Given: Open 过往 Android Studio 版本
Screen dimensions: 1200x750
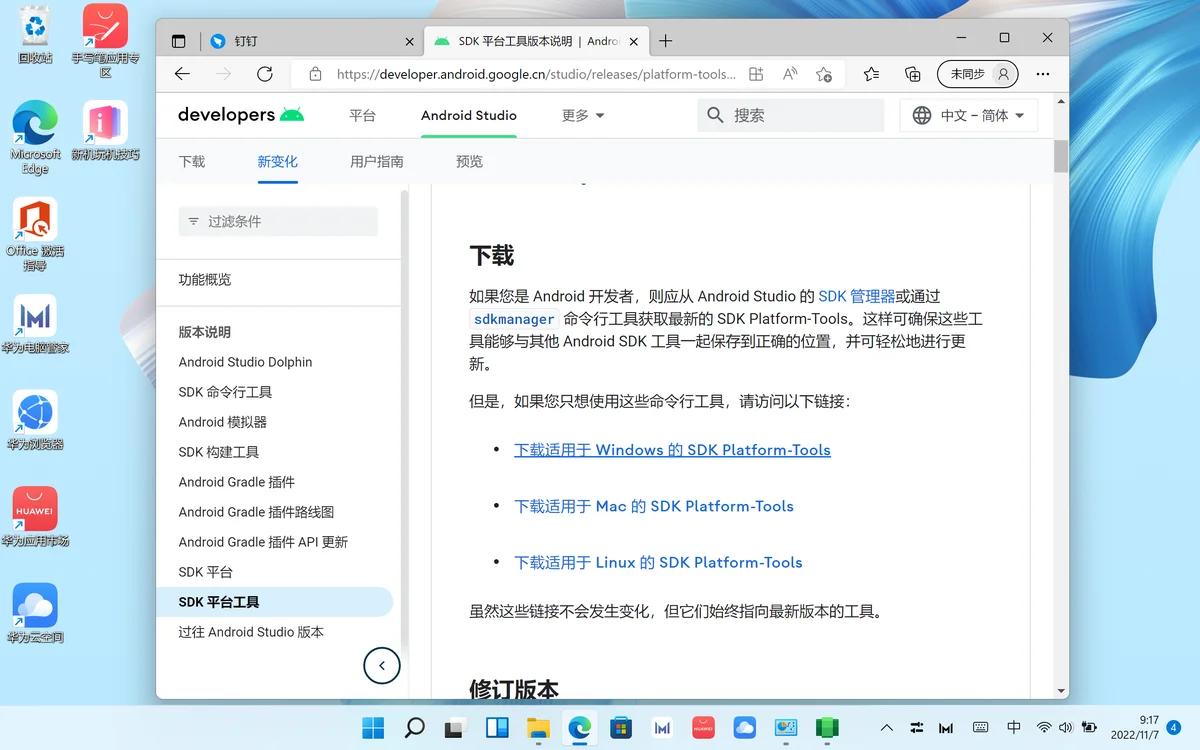Looking at the screenshot, I should [x=251, y=632].
